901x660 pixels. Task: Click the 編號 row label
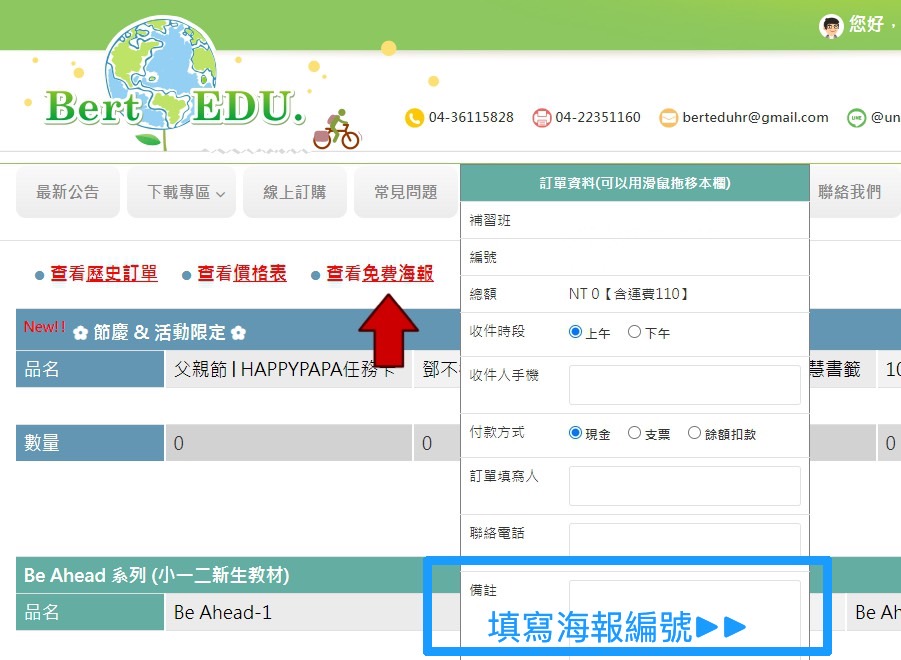(x=483, y=257)
